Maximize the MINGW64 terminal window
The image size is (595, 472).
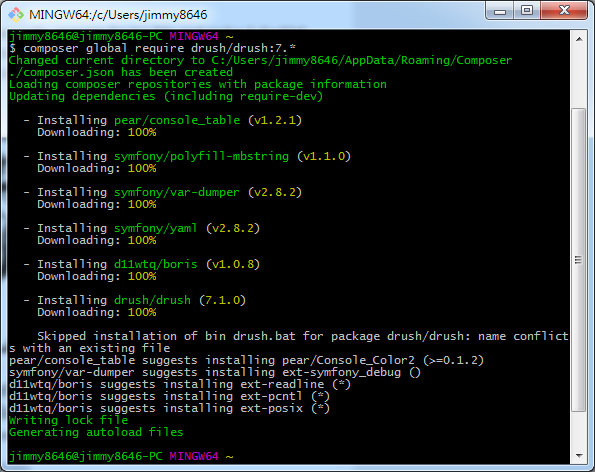[527, 11]
